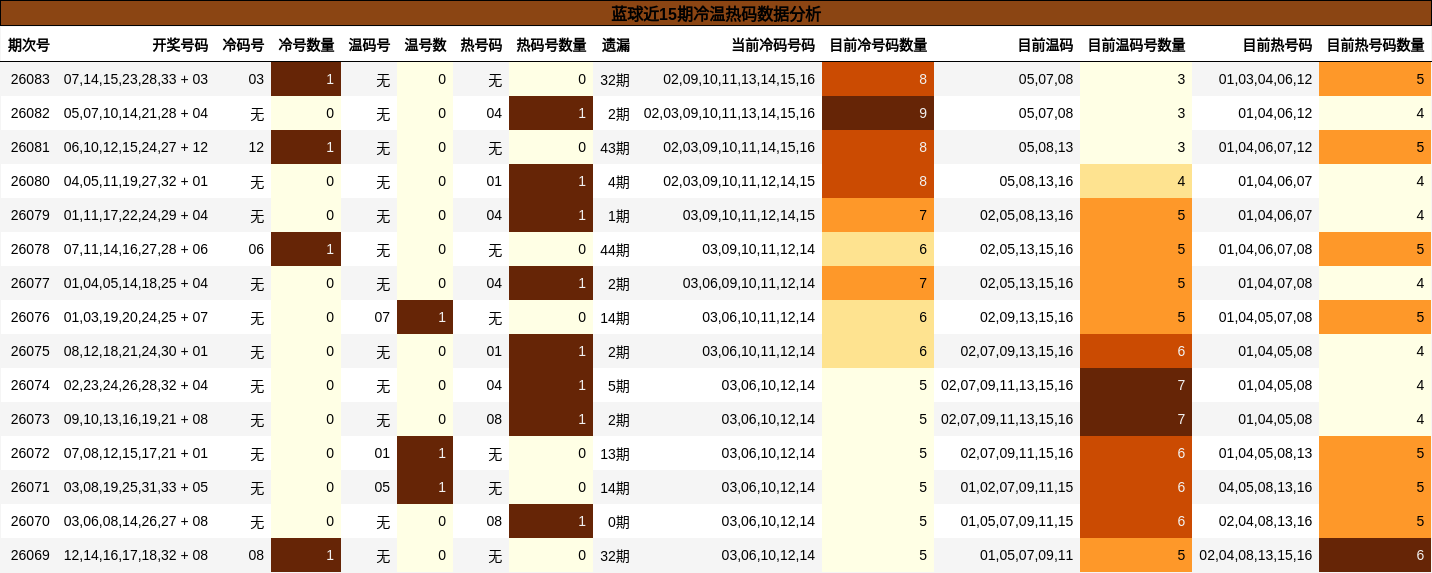Viewport: 1432px width, 573px height.
Task: Select the 开奖号码 column header
Action: click(180, 45)
